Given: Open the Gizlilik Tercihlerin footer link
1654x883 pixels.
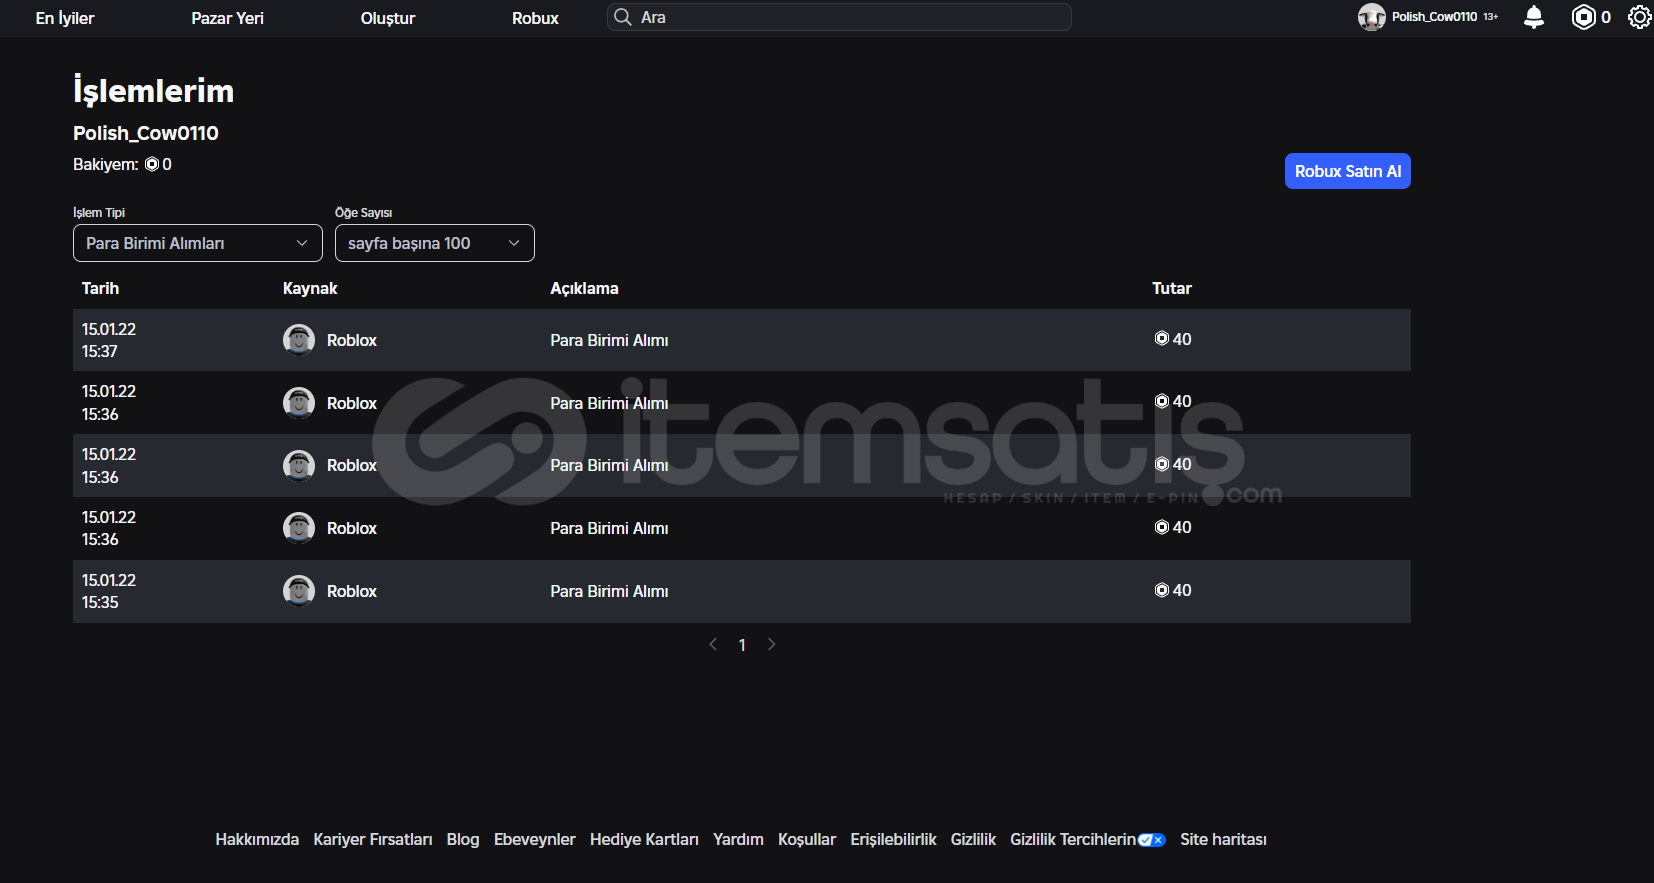Looking at the screenshot, I should tap(1073, 840).
